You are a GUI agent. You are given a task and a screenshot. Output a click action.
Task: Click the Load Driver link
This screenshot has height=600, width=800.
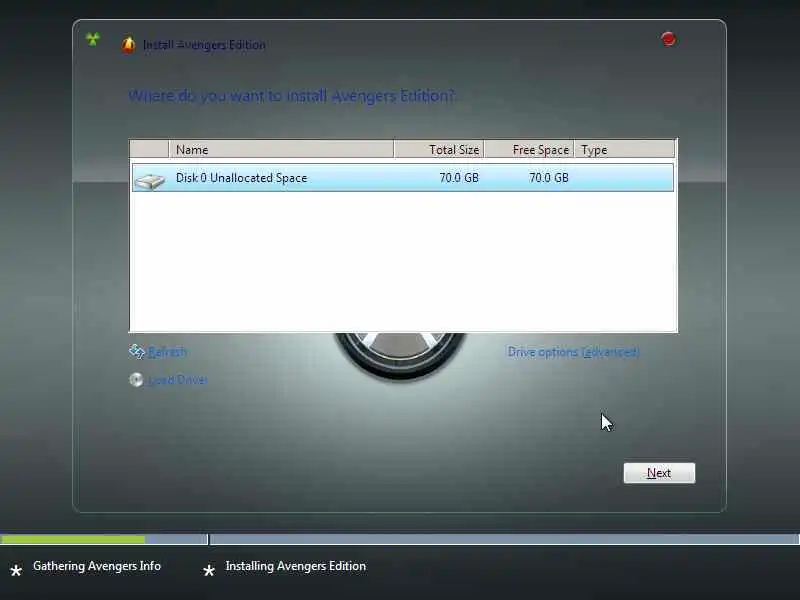178,380
